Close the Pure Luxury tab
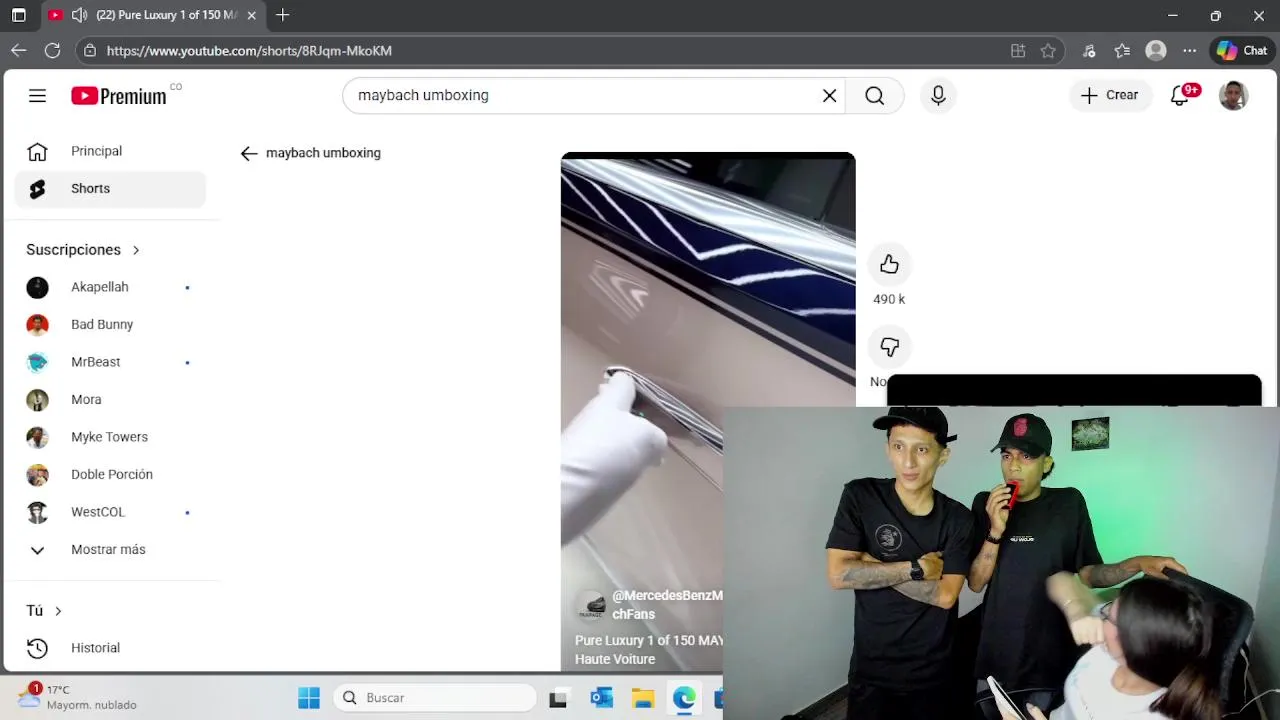The height and width of the screenshot is (720, 1280). [x=251, y=15]
